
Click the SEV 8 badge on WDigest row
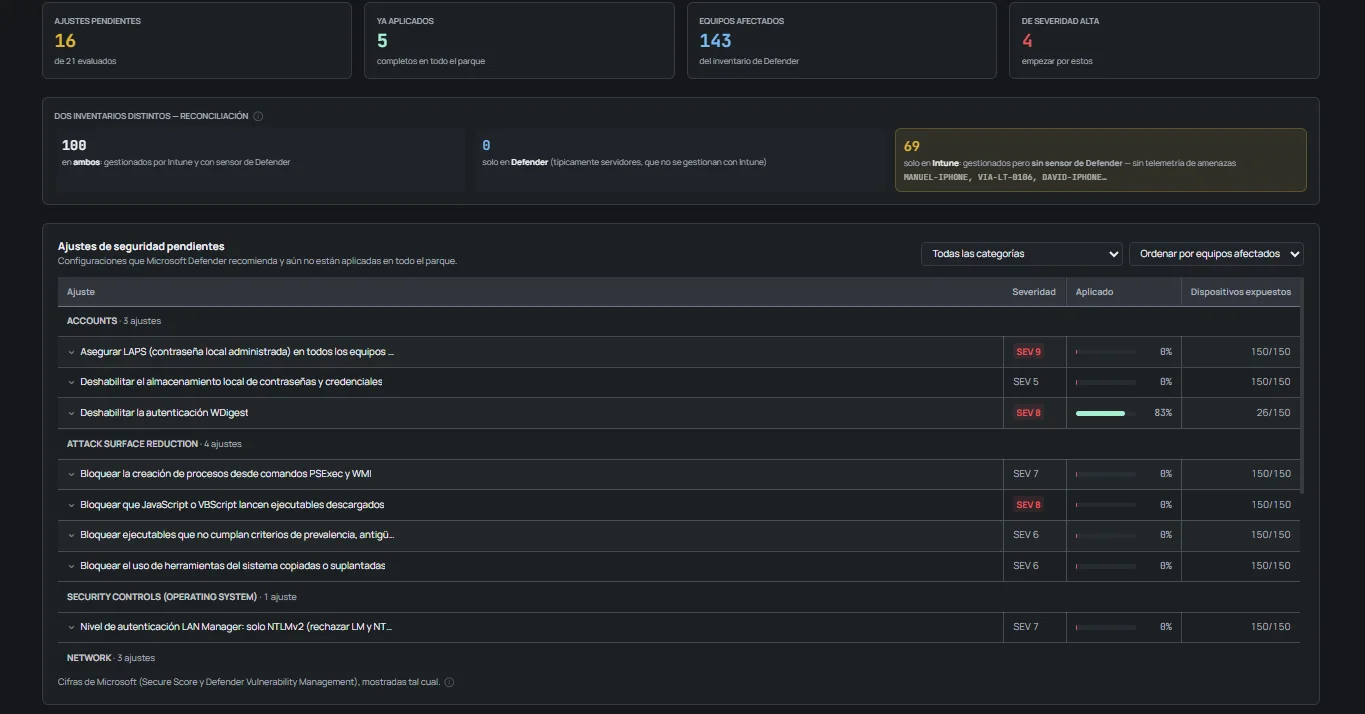(1028, 413)
